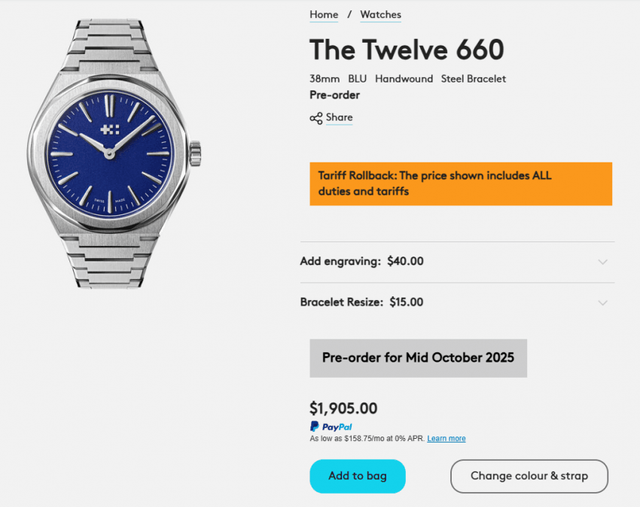The image size is (640, 507).
Task: Click the Share text link
Action: [339, 118]
